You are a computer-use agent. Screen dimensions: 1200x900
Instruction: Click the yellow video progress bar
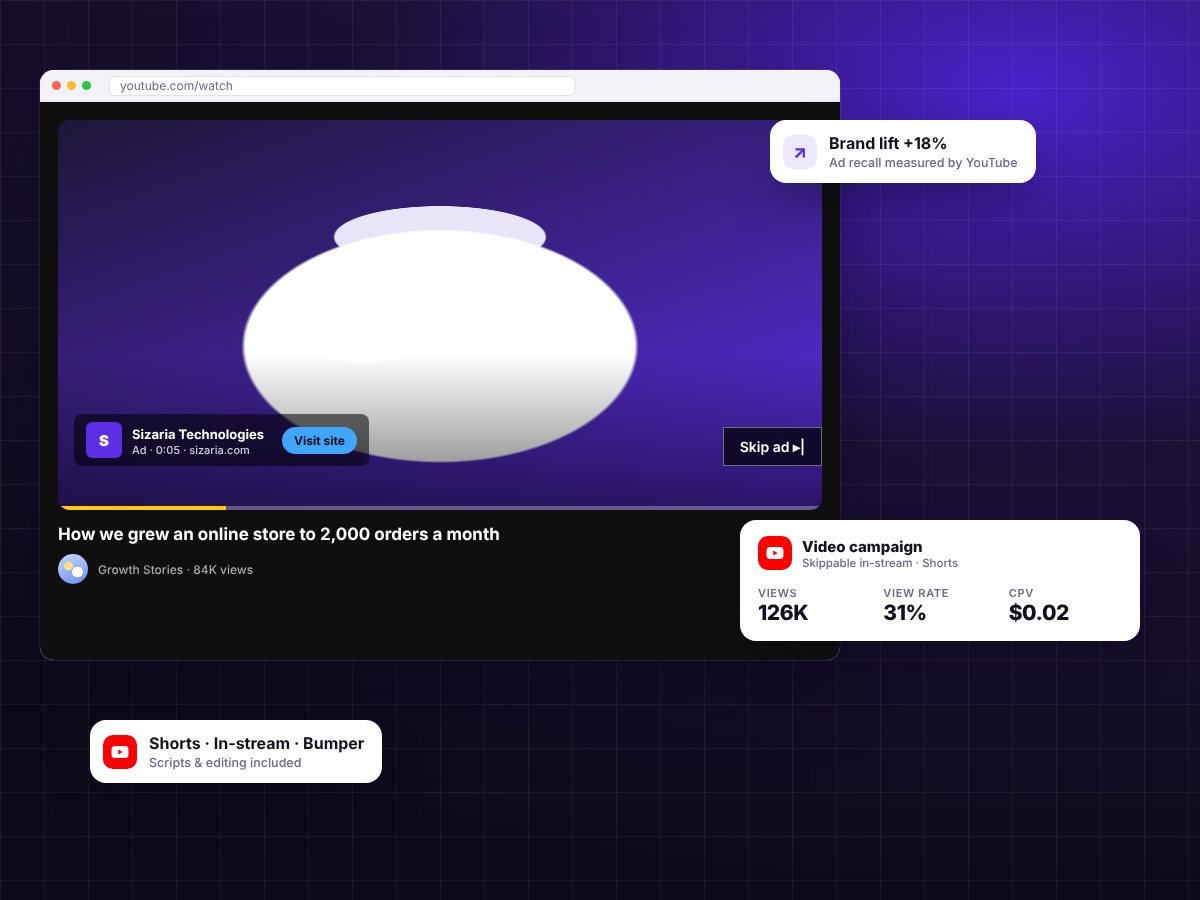pos(142,507)
